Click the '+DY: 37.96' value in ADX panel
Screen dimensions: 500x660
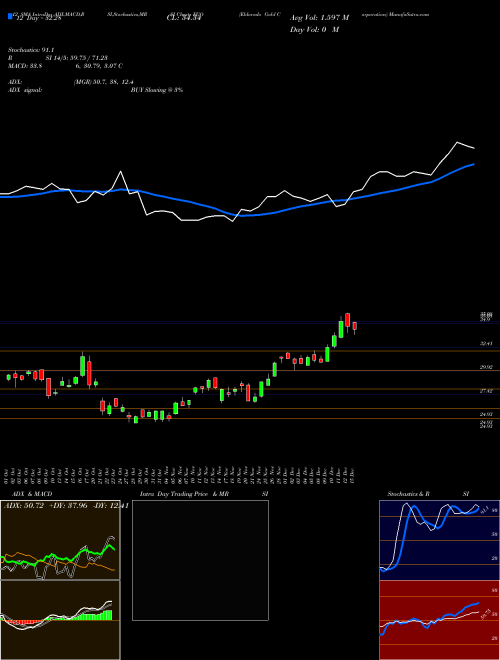click(x=68, y=506)
